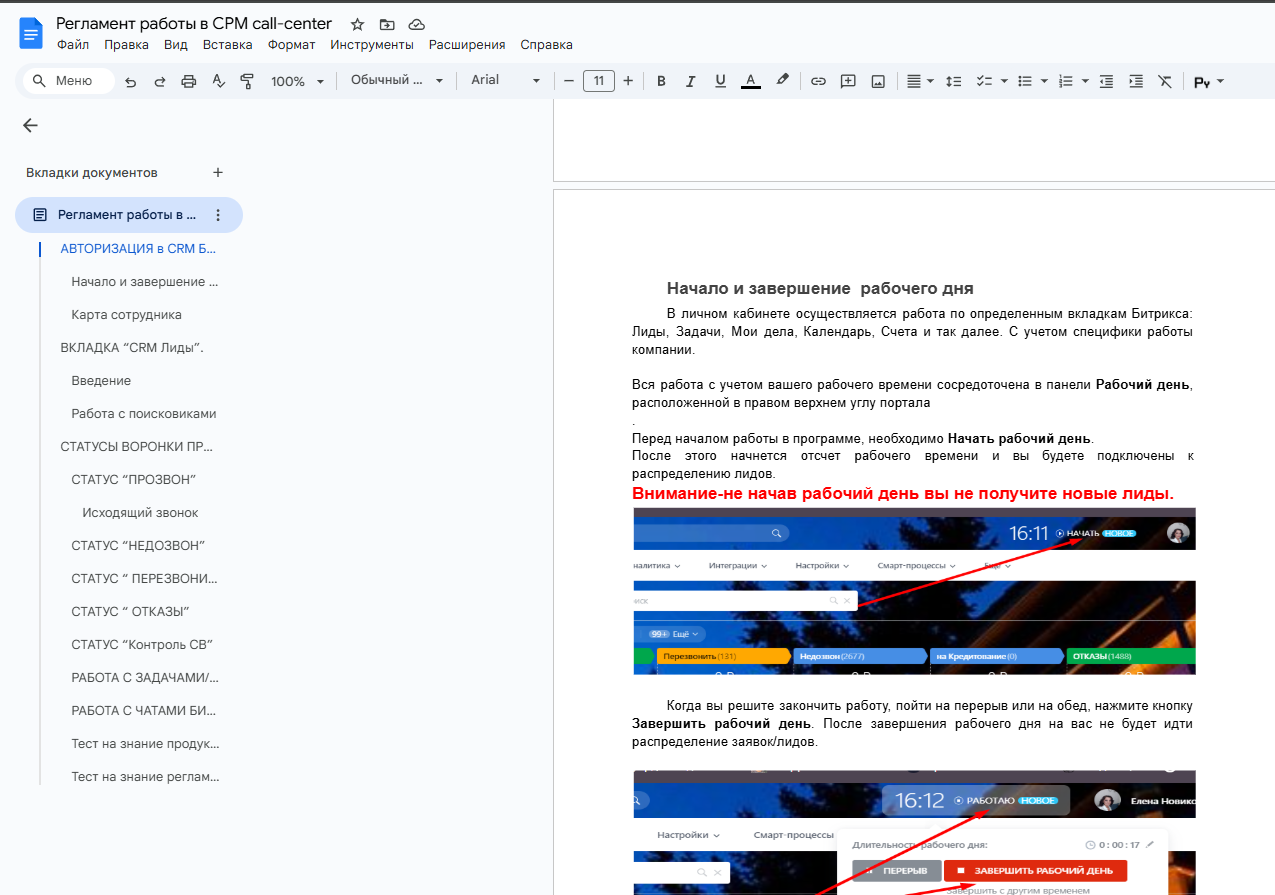Undo the last action
This screenshot has height=895, width=1275.
click(x=130, y=81)
